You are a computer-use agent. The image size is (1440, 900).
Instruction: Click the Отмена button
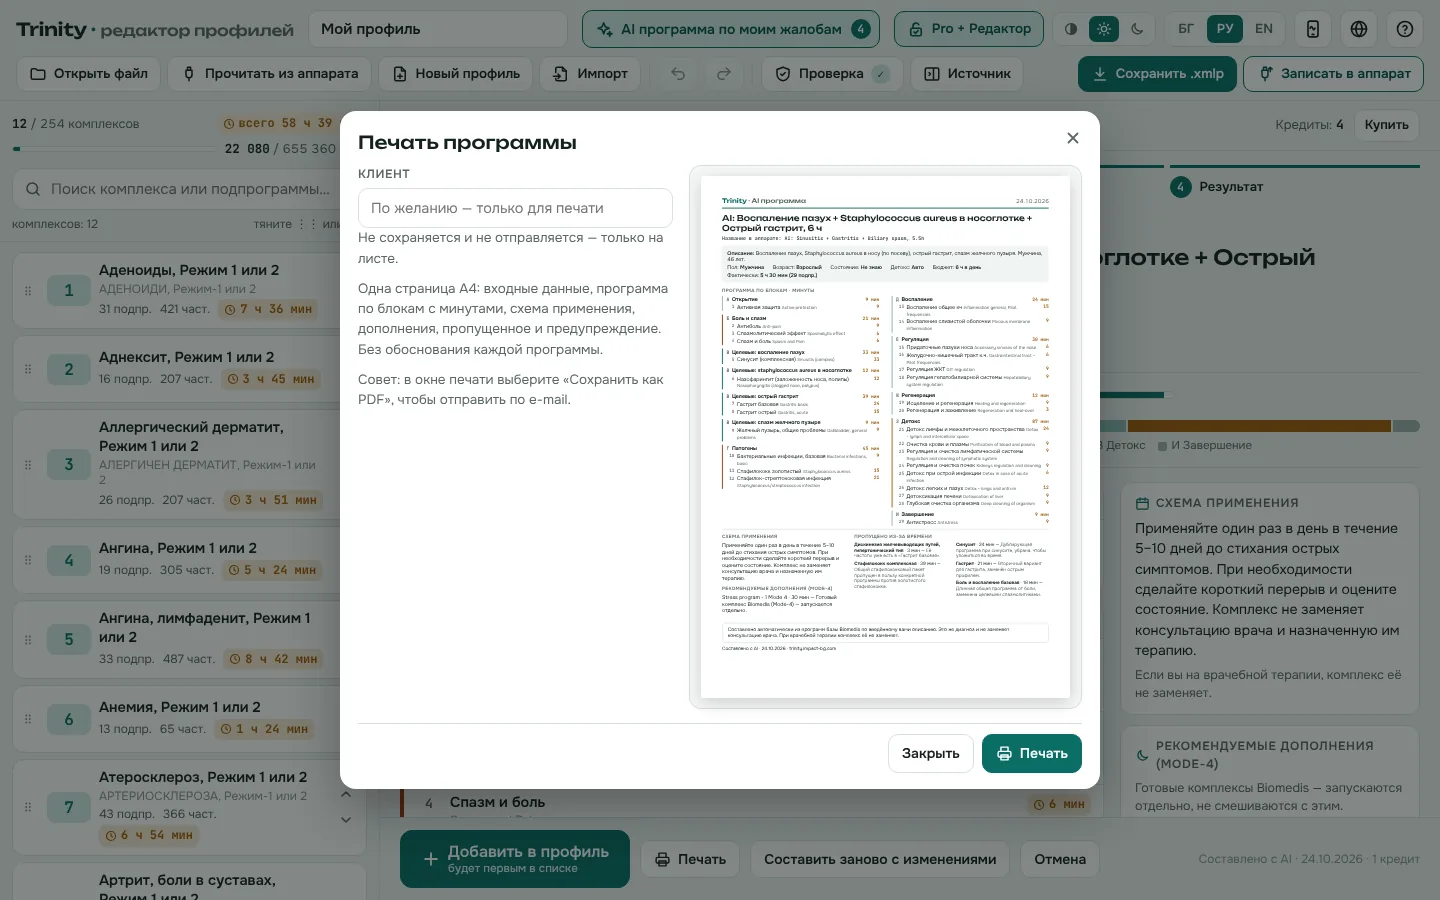tap(1060, 859)
